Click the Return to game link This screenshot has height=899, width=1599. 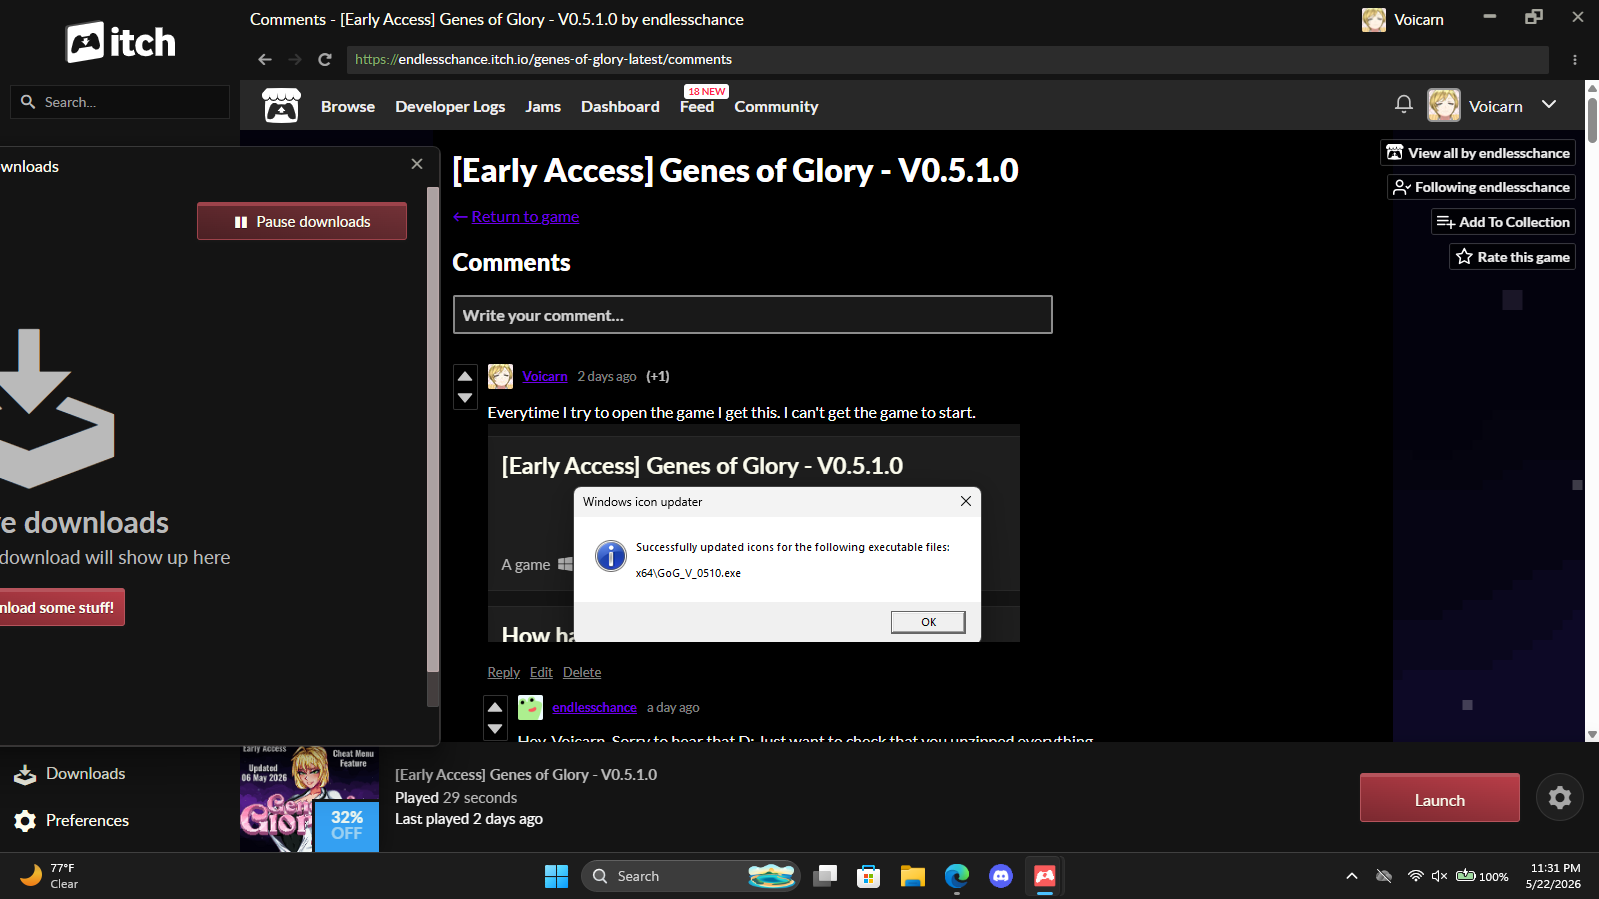click(525, 216)
